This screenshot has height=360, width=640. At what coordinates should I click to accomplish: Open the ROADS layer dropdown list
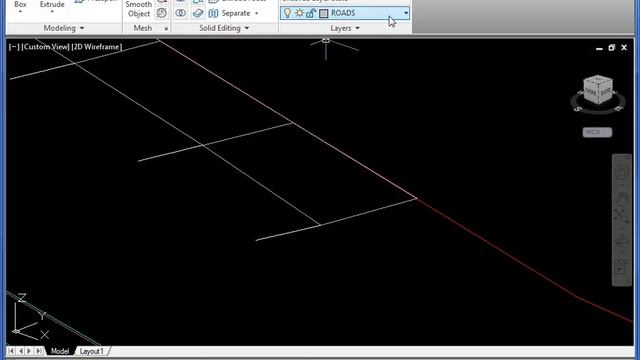point(406,13)
